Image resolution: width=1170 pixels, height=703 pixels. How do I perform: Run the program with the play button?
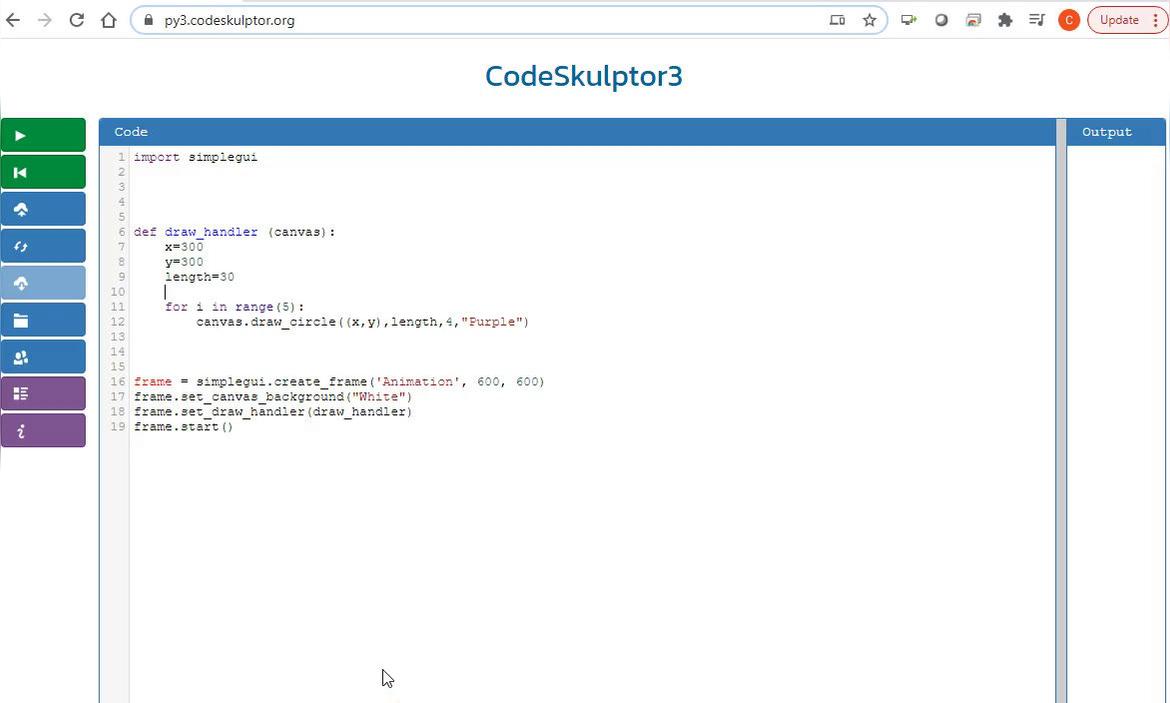(x=42, y=135)
